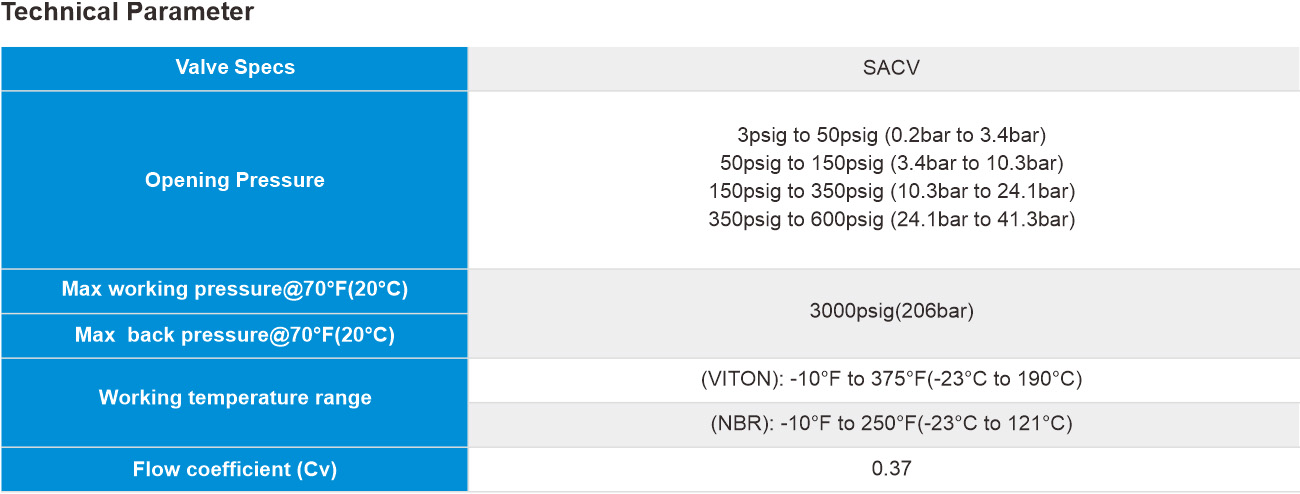The width and height of the screenshot is (1300, 494).
Task: Click the Max back pressure label cell
Action: pos(234,335)
